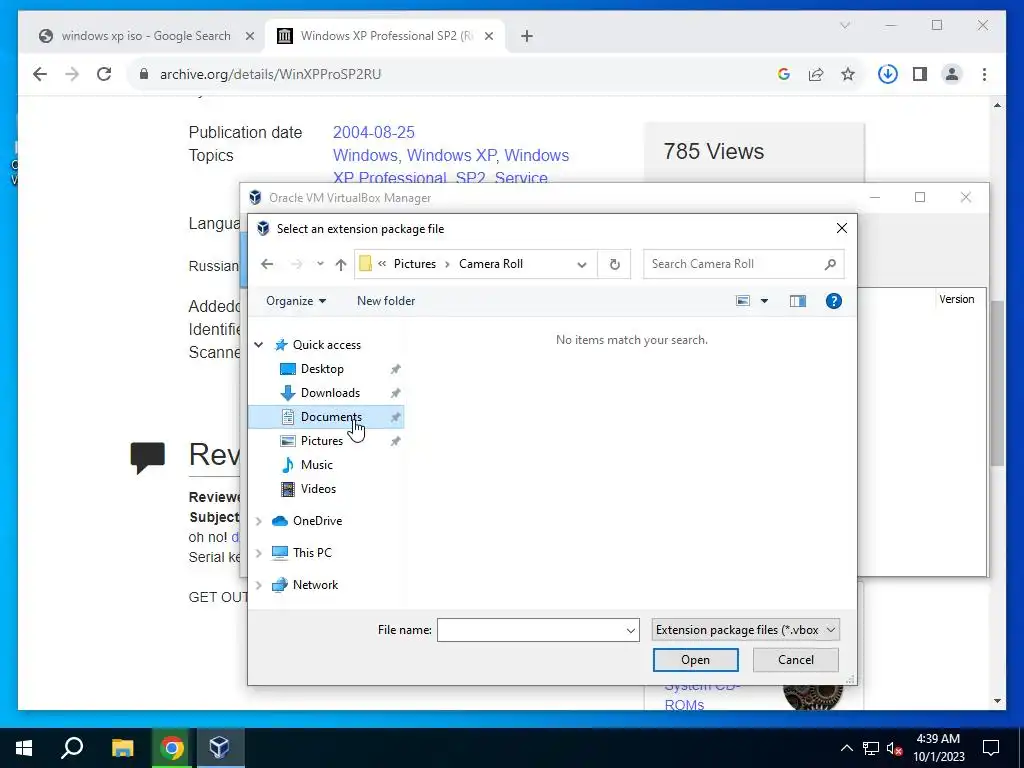Image resolution: width=1024 pixels, height=768 pixels.
Task: Open the notification center
Action: tap(991, 748)
